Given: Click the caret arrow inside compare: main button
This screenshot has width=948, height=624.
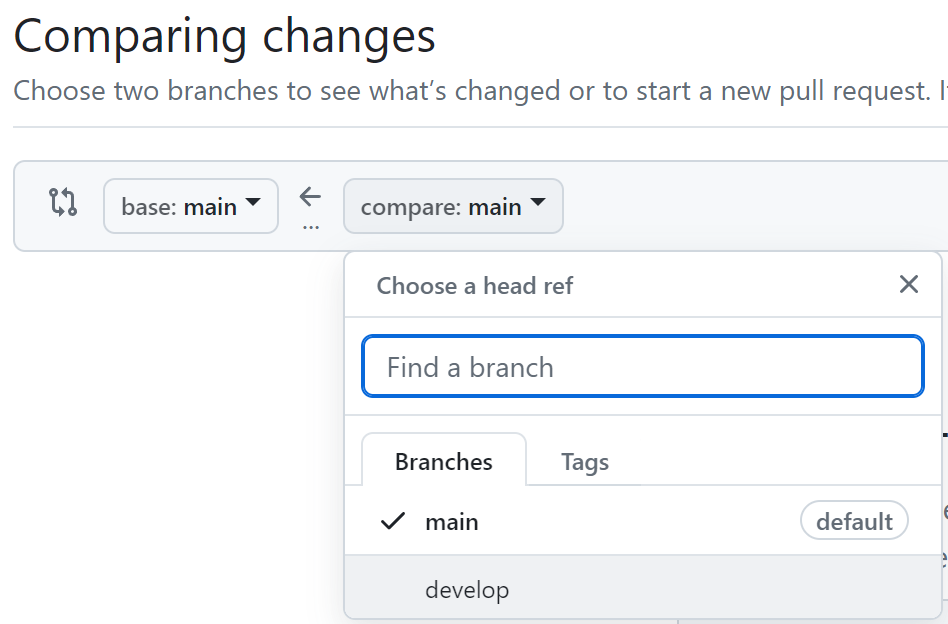Looking at the screenshot, I should (x=537, y=202).
